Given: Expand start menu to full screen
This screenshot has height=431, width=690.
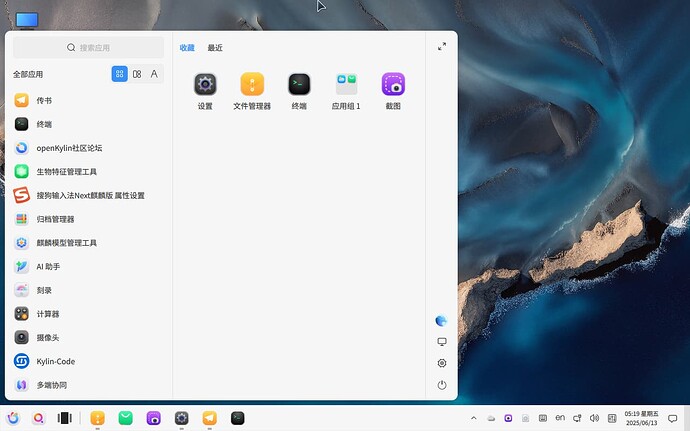Looking at the screenshot, I should pyautogui.click(x=442, y=47).
